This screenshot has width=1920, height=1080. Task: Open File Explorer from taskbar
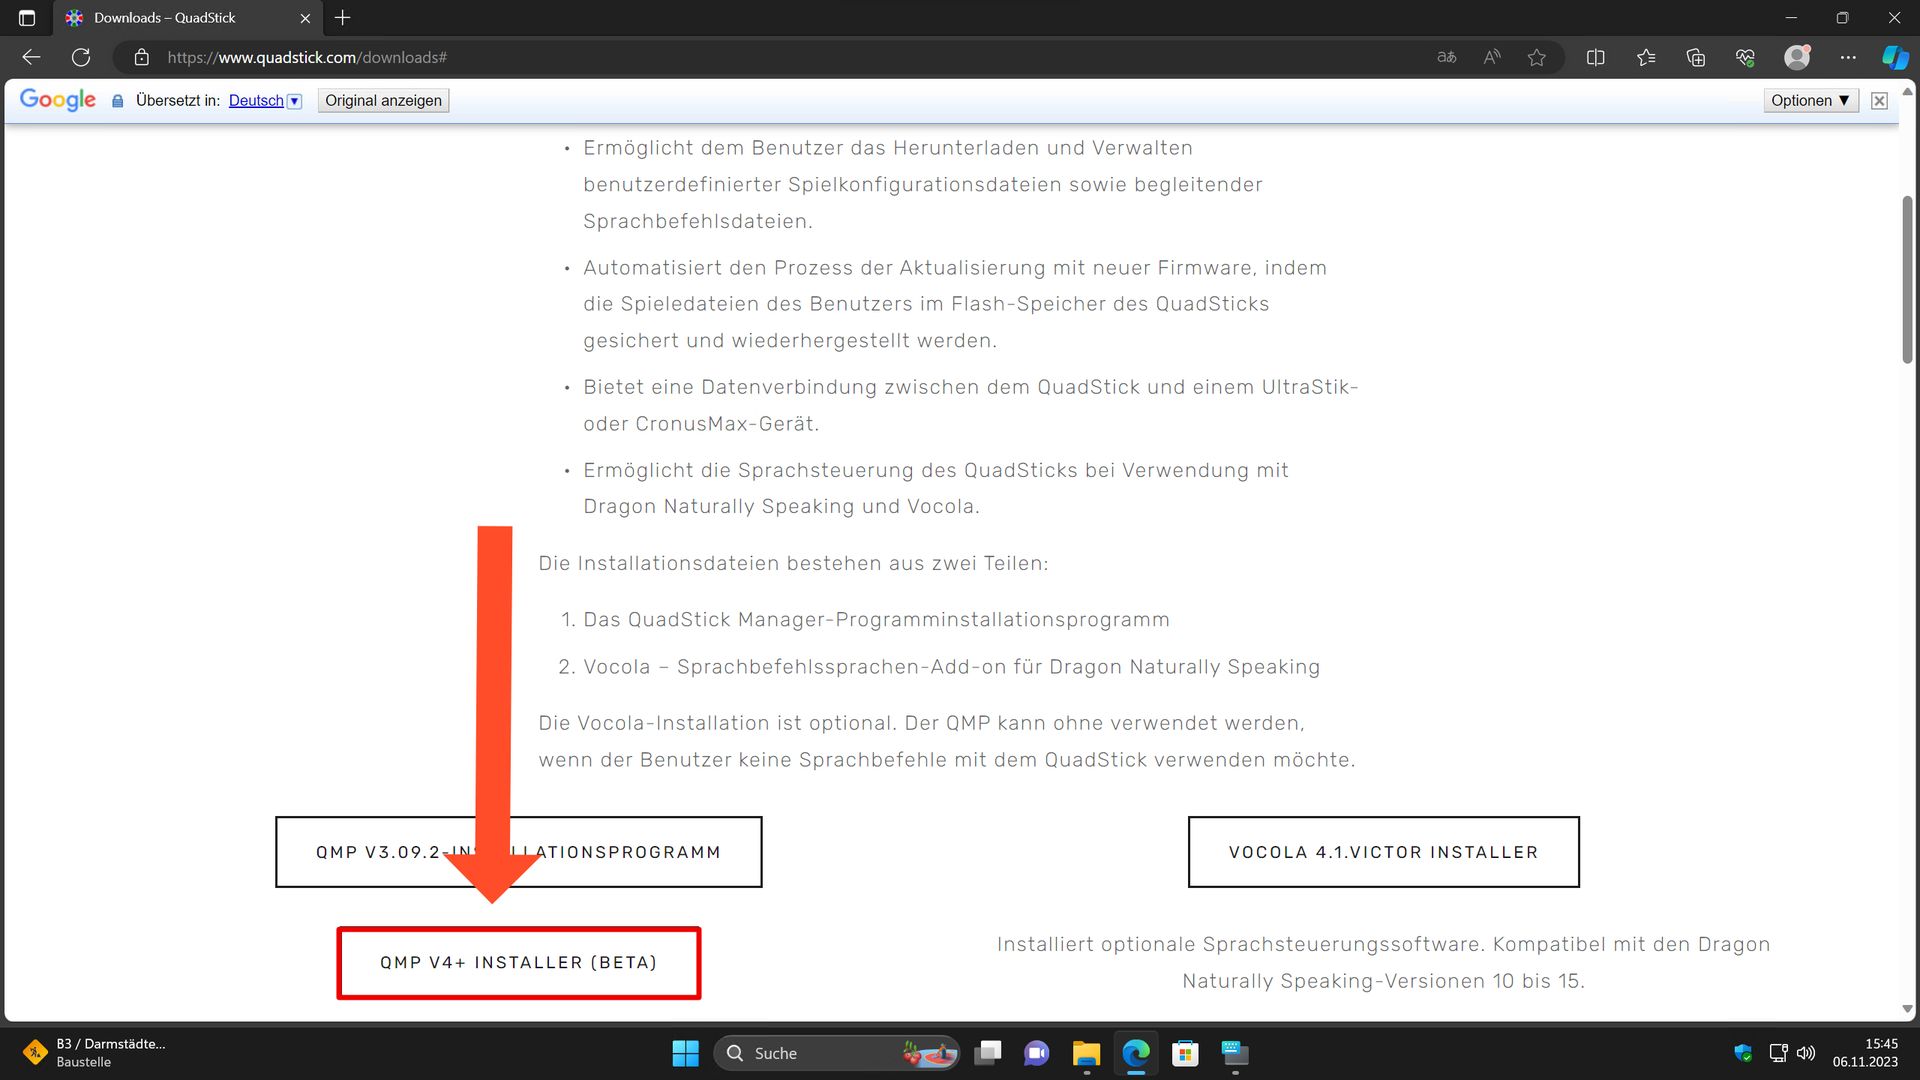point(1086,1053)
